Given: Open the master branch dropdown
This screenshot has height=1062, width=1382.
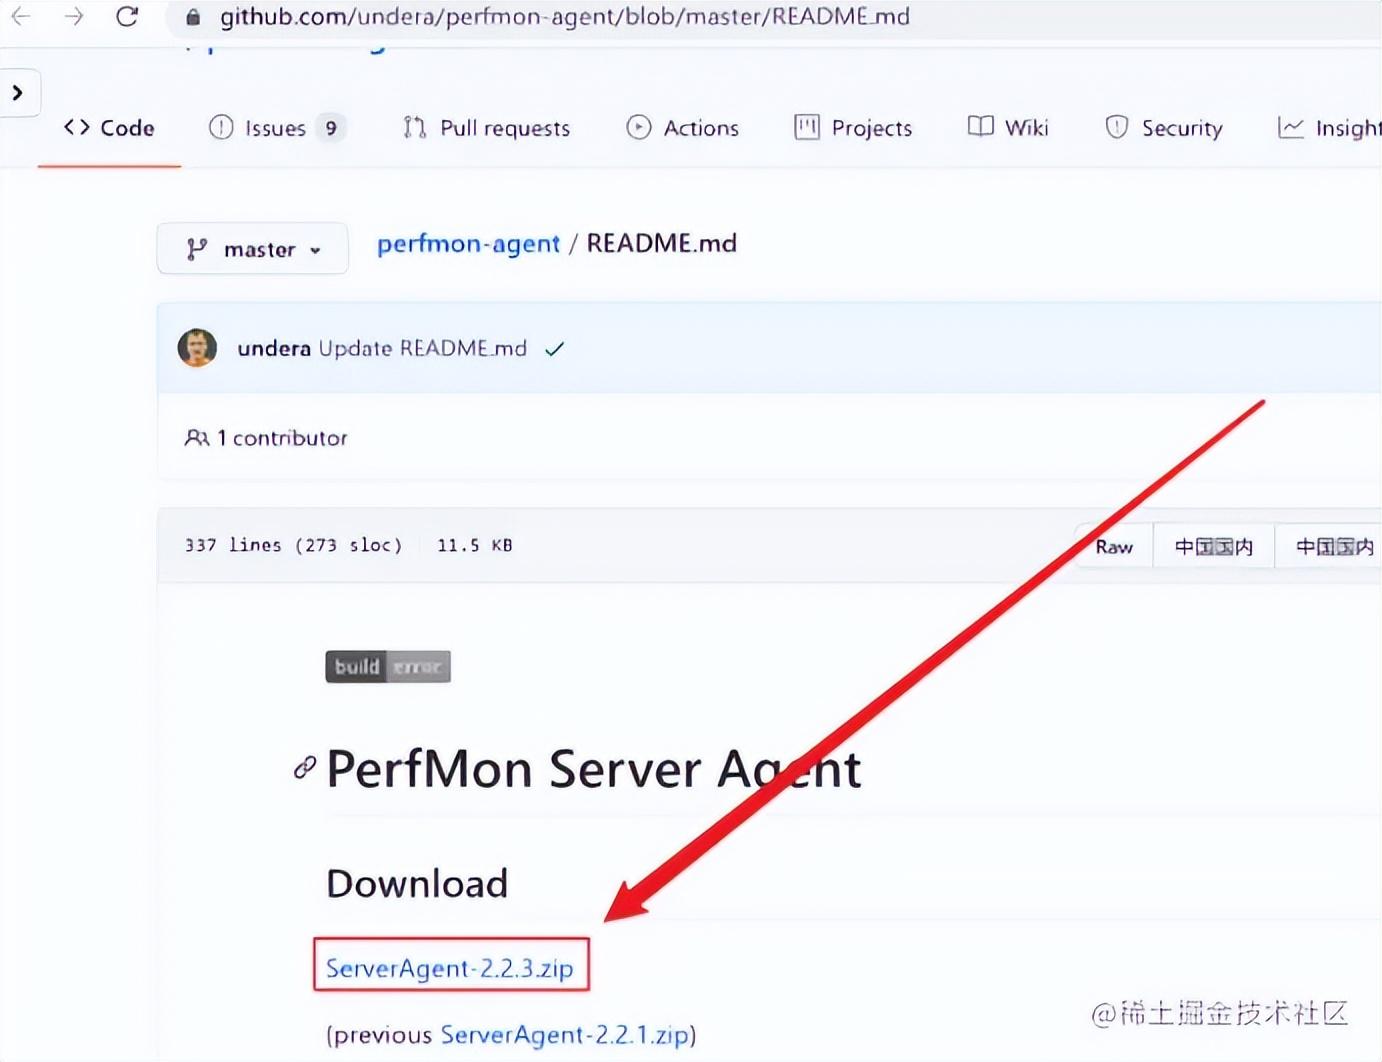Looking at the screenshot, I should 253,248.
